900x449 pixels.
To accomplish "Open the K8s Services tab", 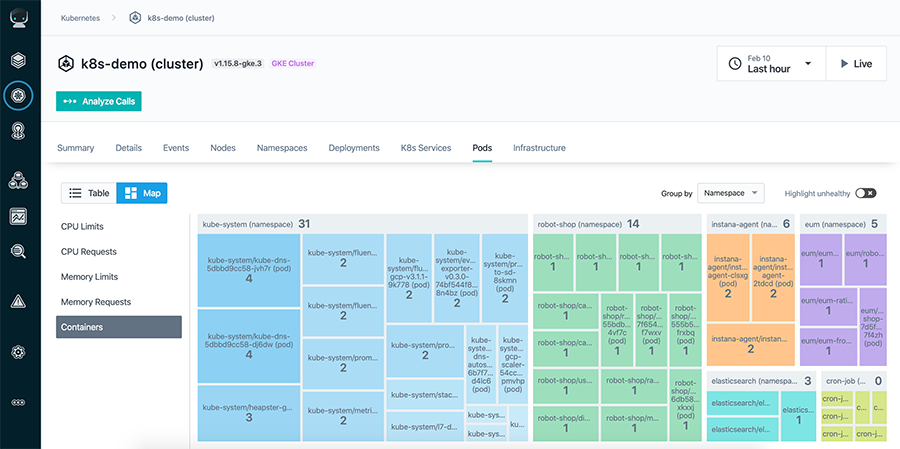I will click(x=426, y=148).
